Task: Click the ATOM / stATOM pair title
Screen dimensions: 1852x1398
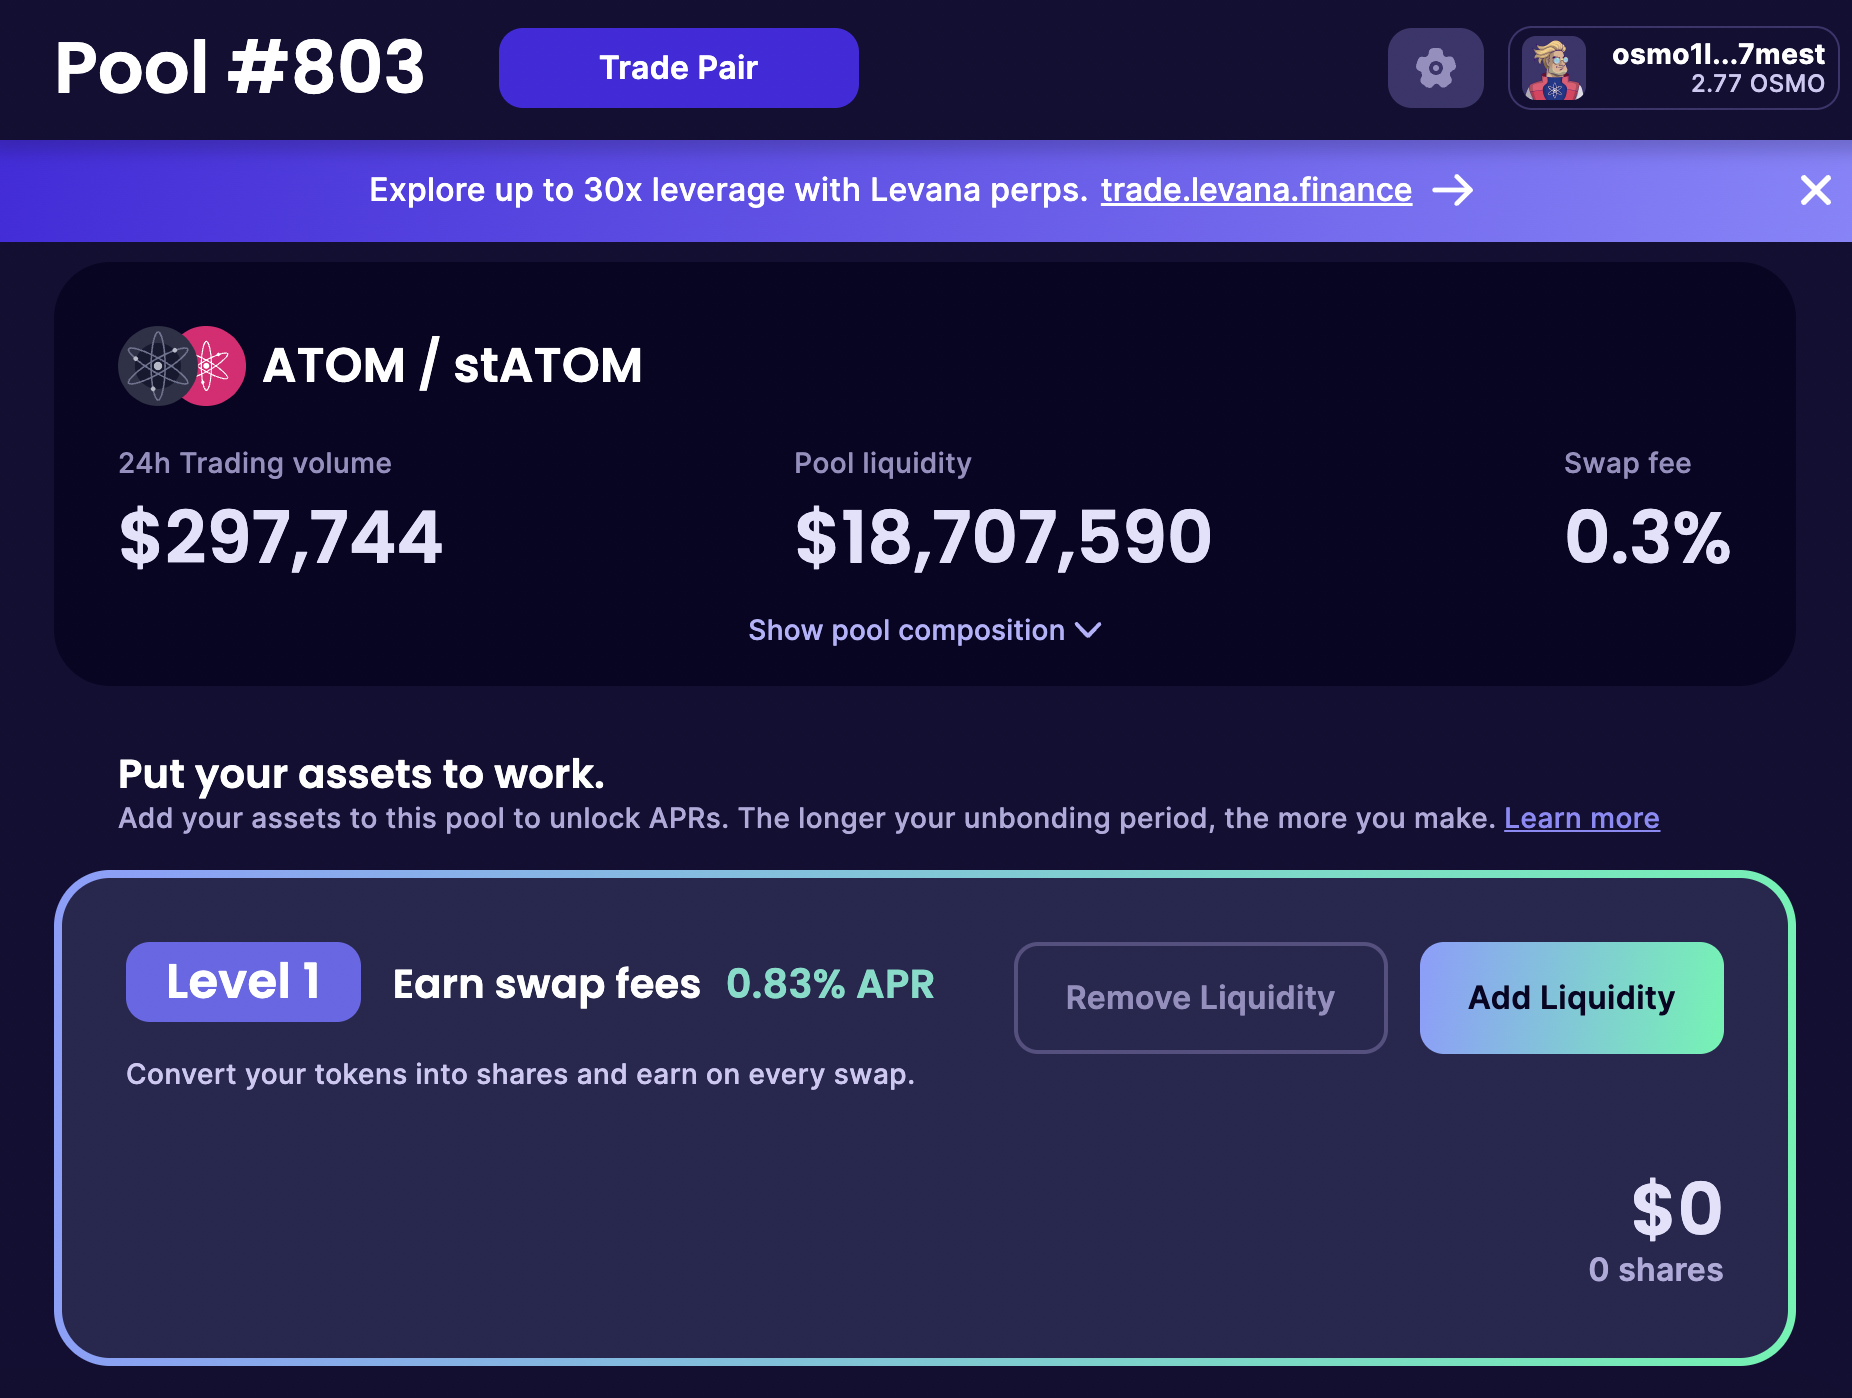Action: tap(452, 365)
